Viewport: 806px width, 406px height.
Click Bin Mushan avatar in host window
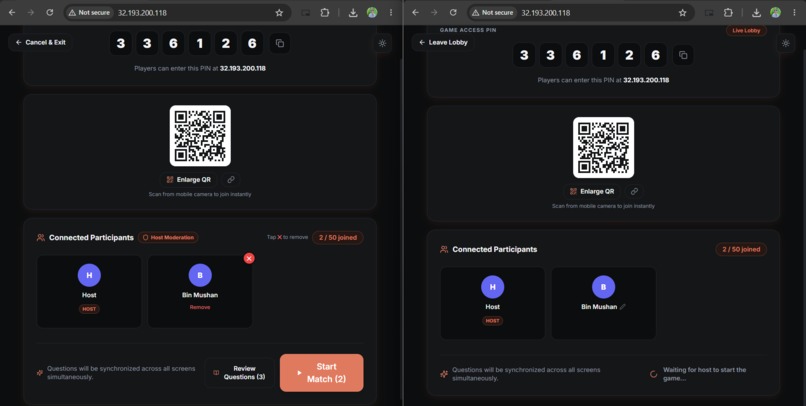coord(200,275)
